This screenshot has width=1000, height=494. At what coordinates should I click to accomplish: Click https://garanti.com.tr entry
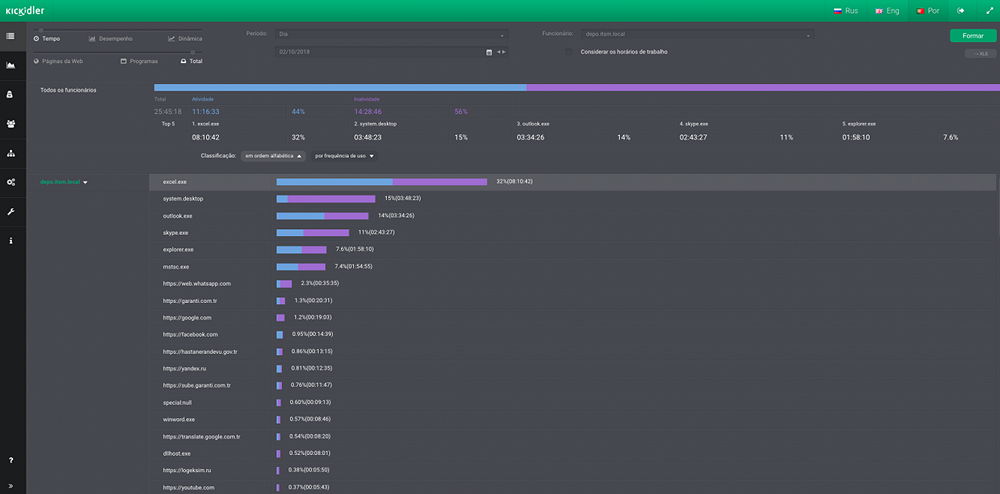pyautogui.click(x=190, y=300)
